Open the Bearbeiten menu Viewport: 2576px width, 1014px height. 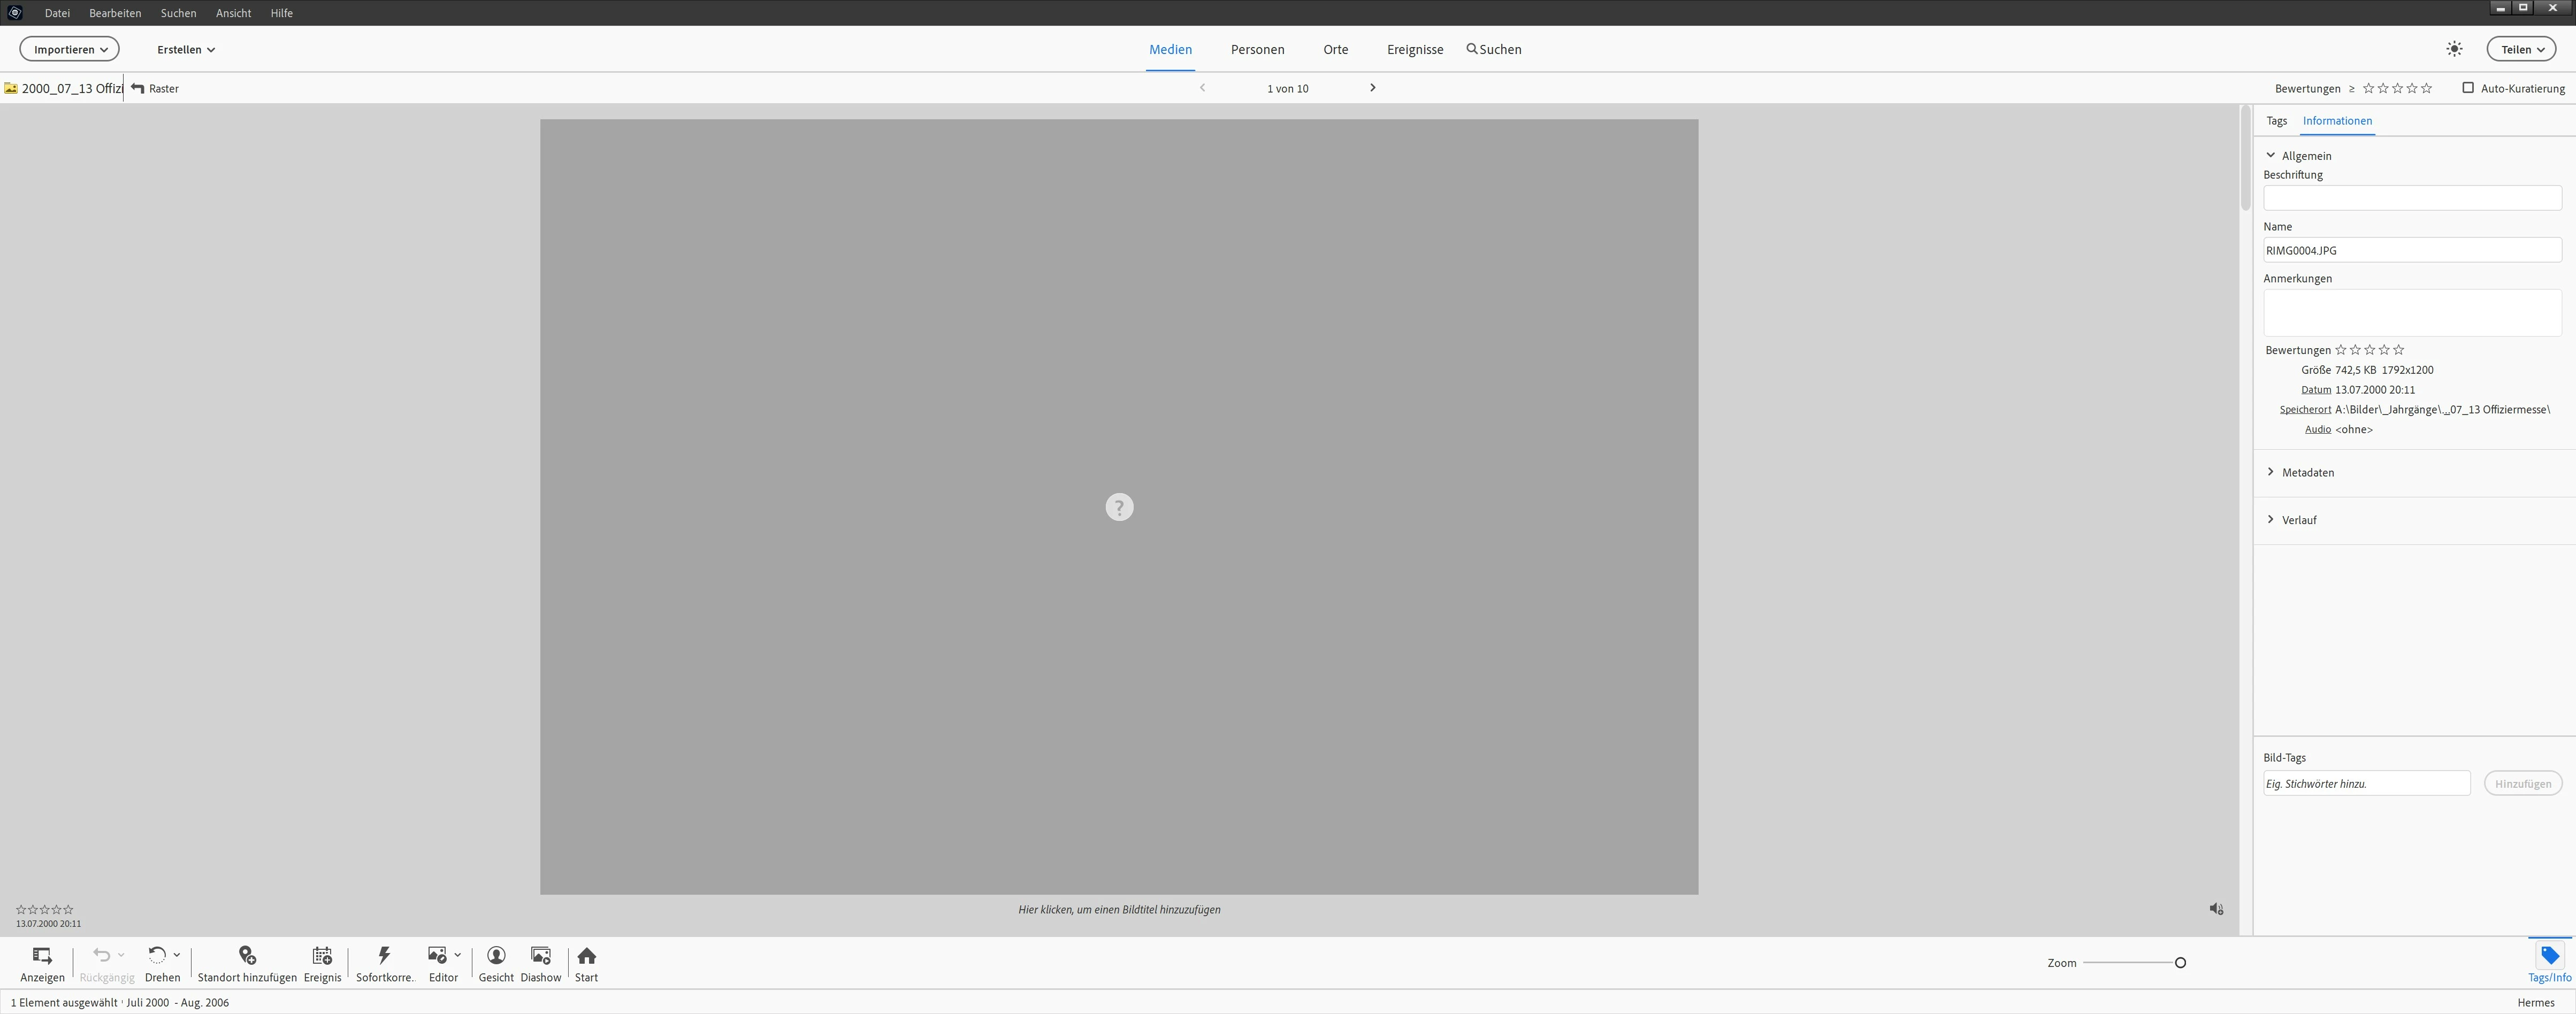click(115, 13)
